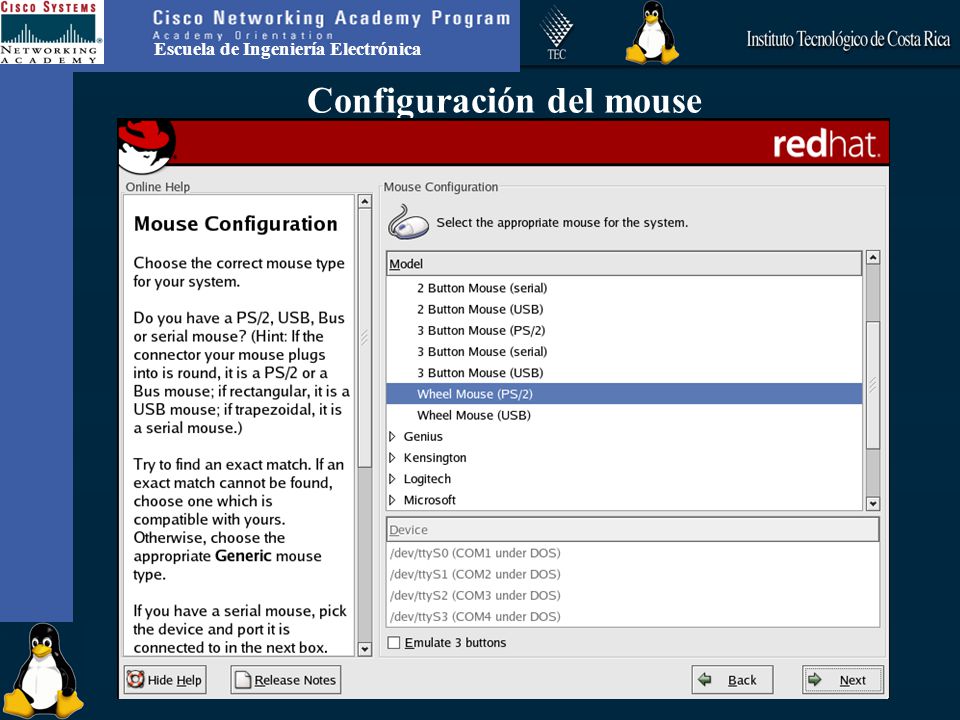Screen dimensions: 960x720
Task: Click the bold word Generic in help
Action: tap(243, 556)
